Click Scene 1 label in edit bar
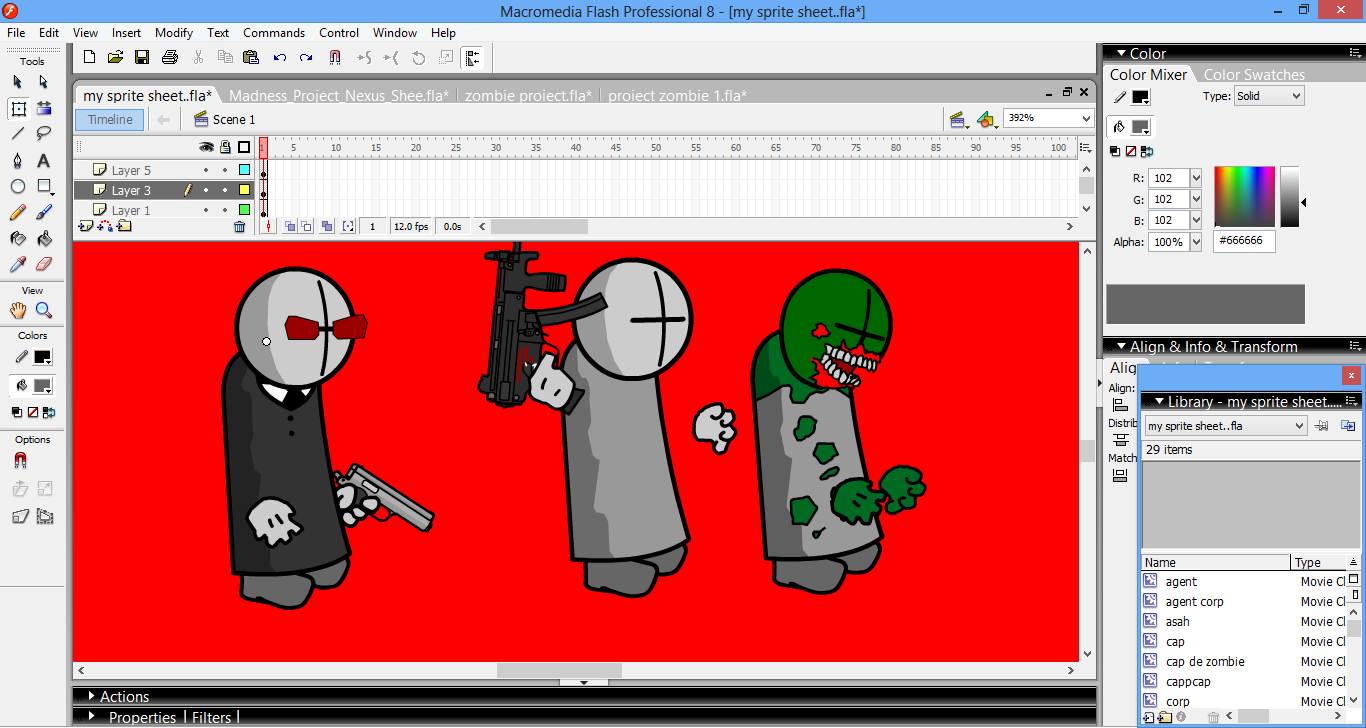 click(x=234, y=119)
